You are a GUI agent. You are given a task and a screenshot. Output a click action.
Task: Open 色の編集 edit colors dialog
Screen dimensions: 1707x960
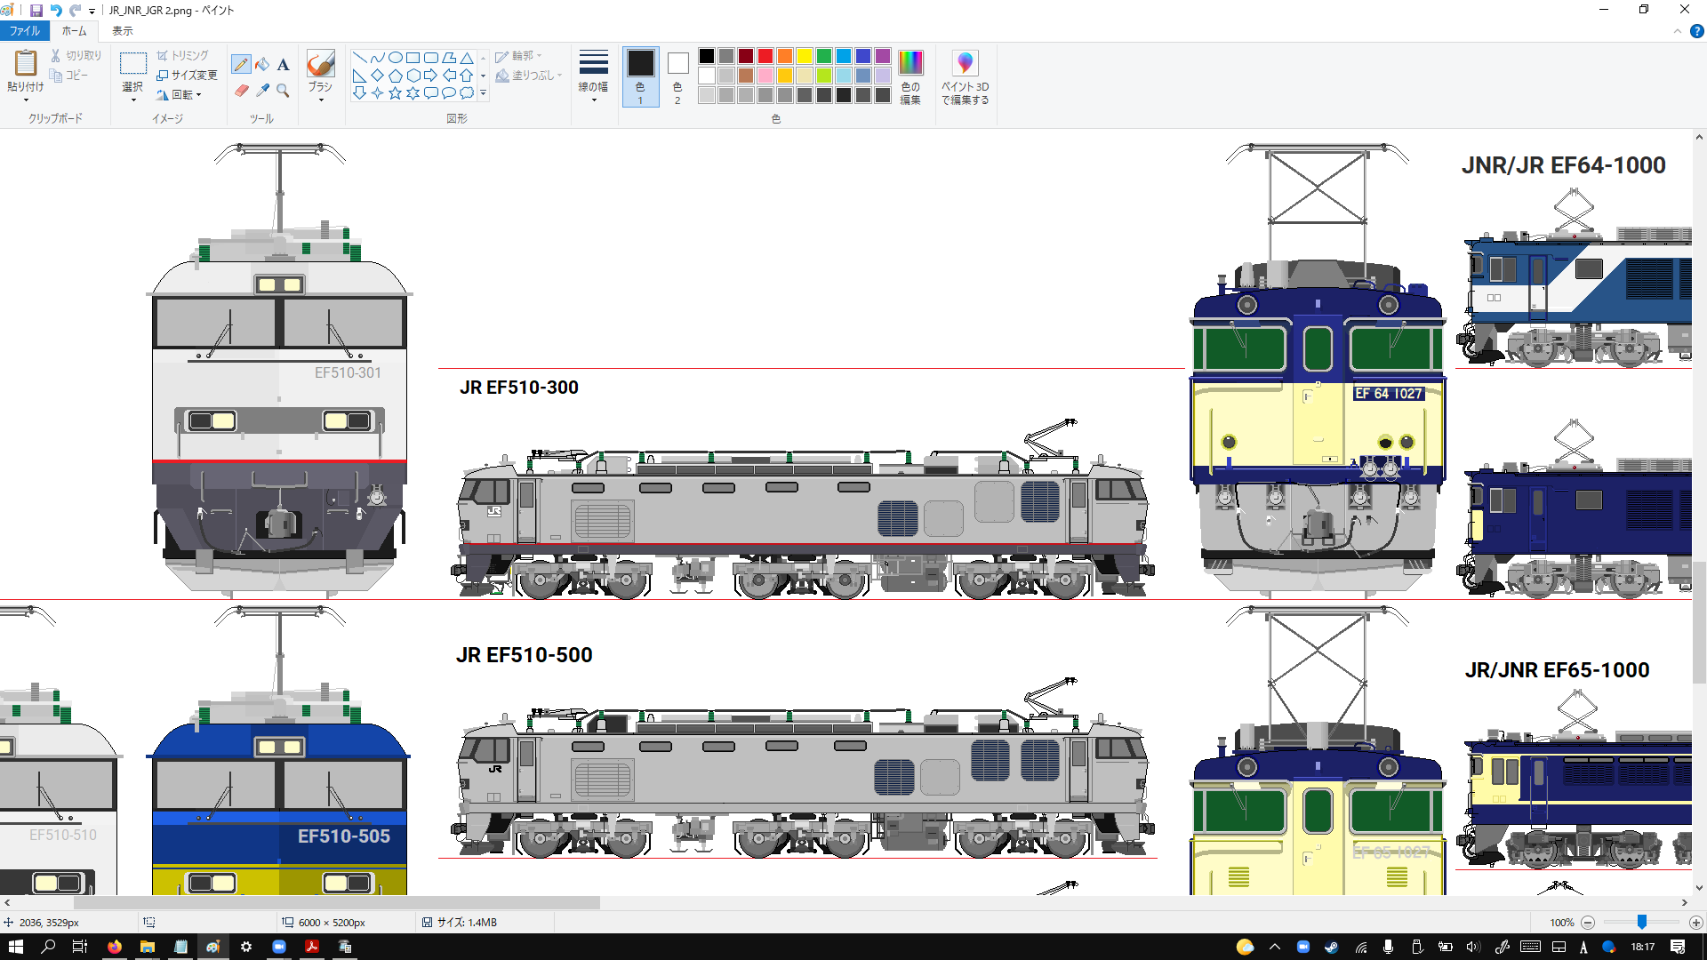pyautogui.click(x=910, y=76)
